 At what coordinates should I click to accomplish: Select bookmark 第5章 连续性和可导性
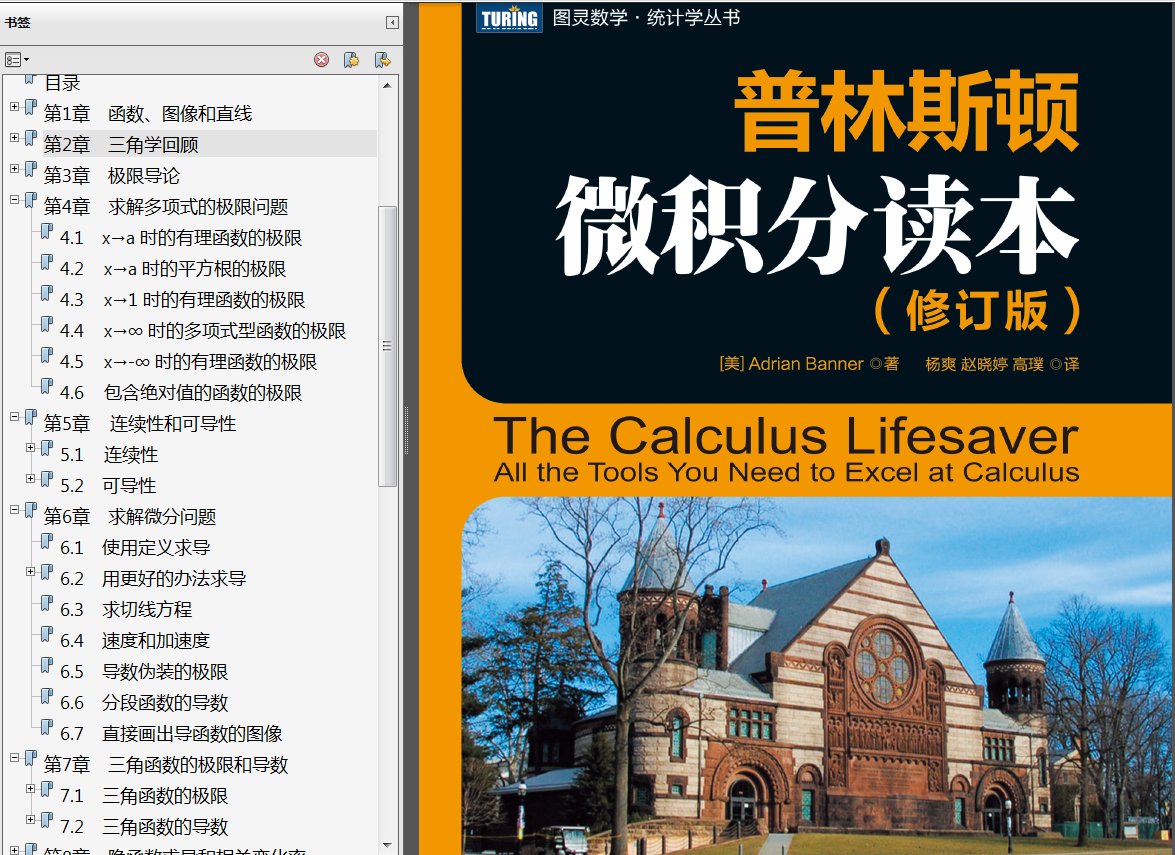click(x=139, y=424)
